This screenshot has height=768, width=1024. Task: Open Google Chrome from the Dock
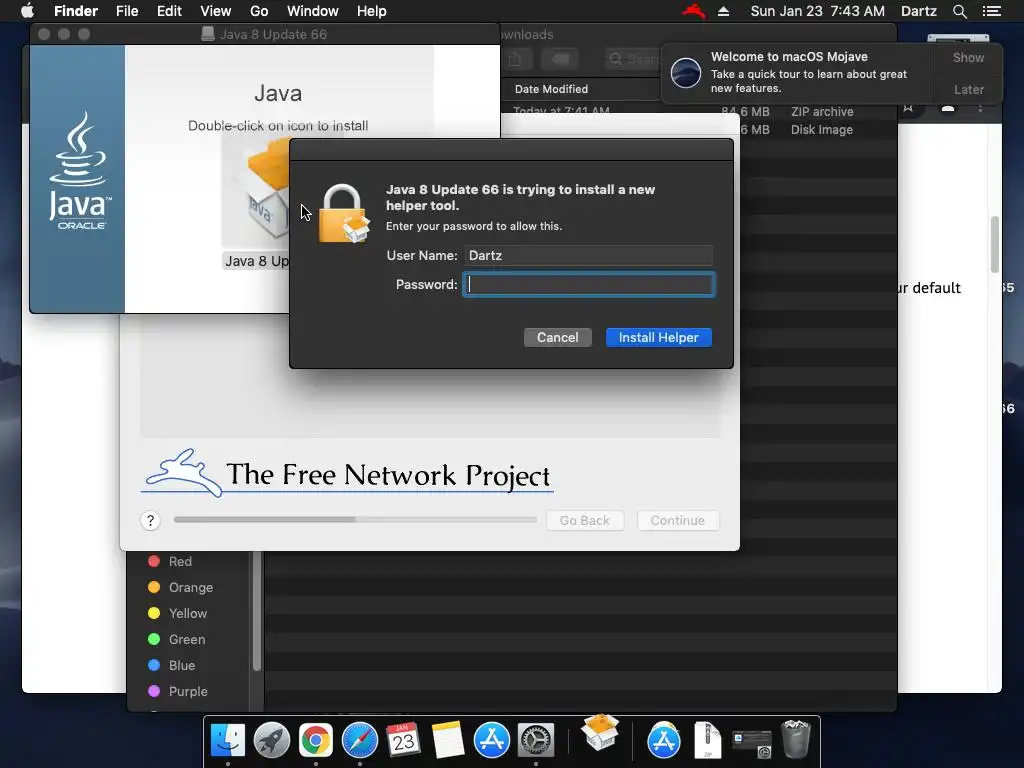(x=315, y=740)
